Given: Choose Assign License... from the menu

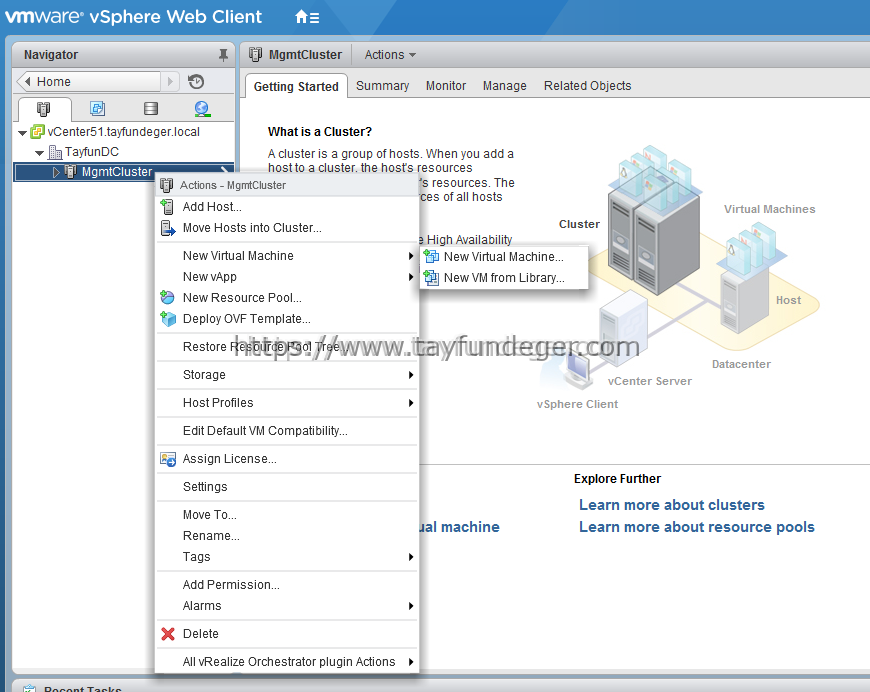Looking at the screenshot, I should [287, 459].
